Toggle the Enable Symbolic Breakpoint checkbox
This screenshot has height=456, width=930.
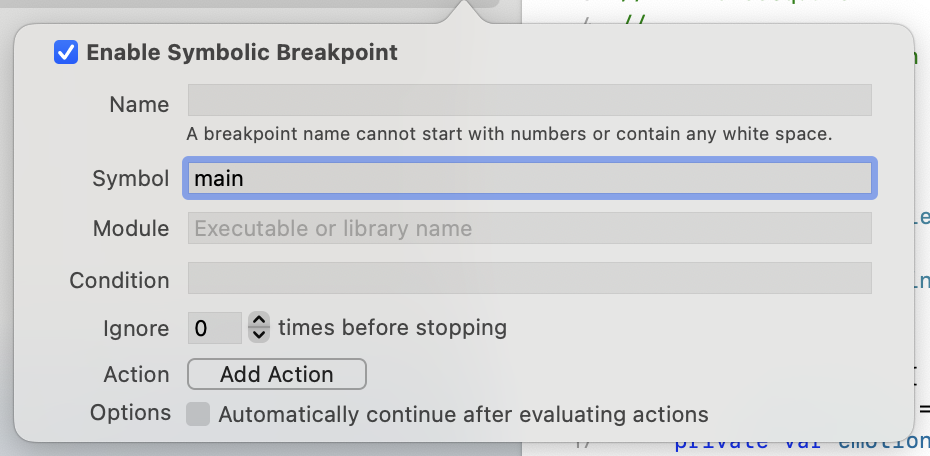point(66,53)
